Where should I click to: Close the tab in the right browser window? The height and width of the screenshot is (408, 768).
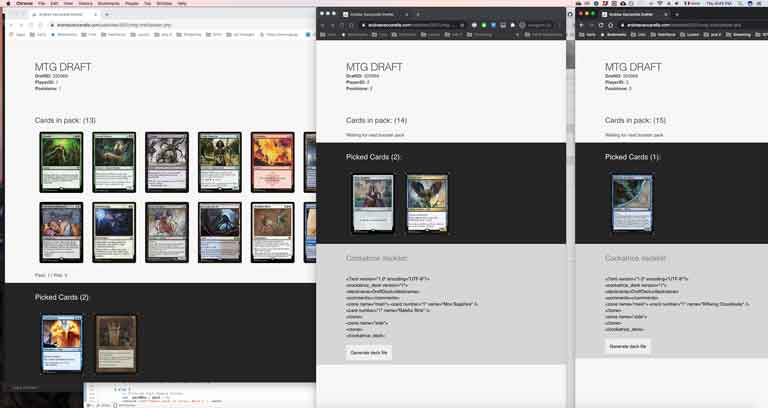tap(666, 14)
